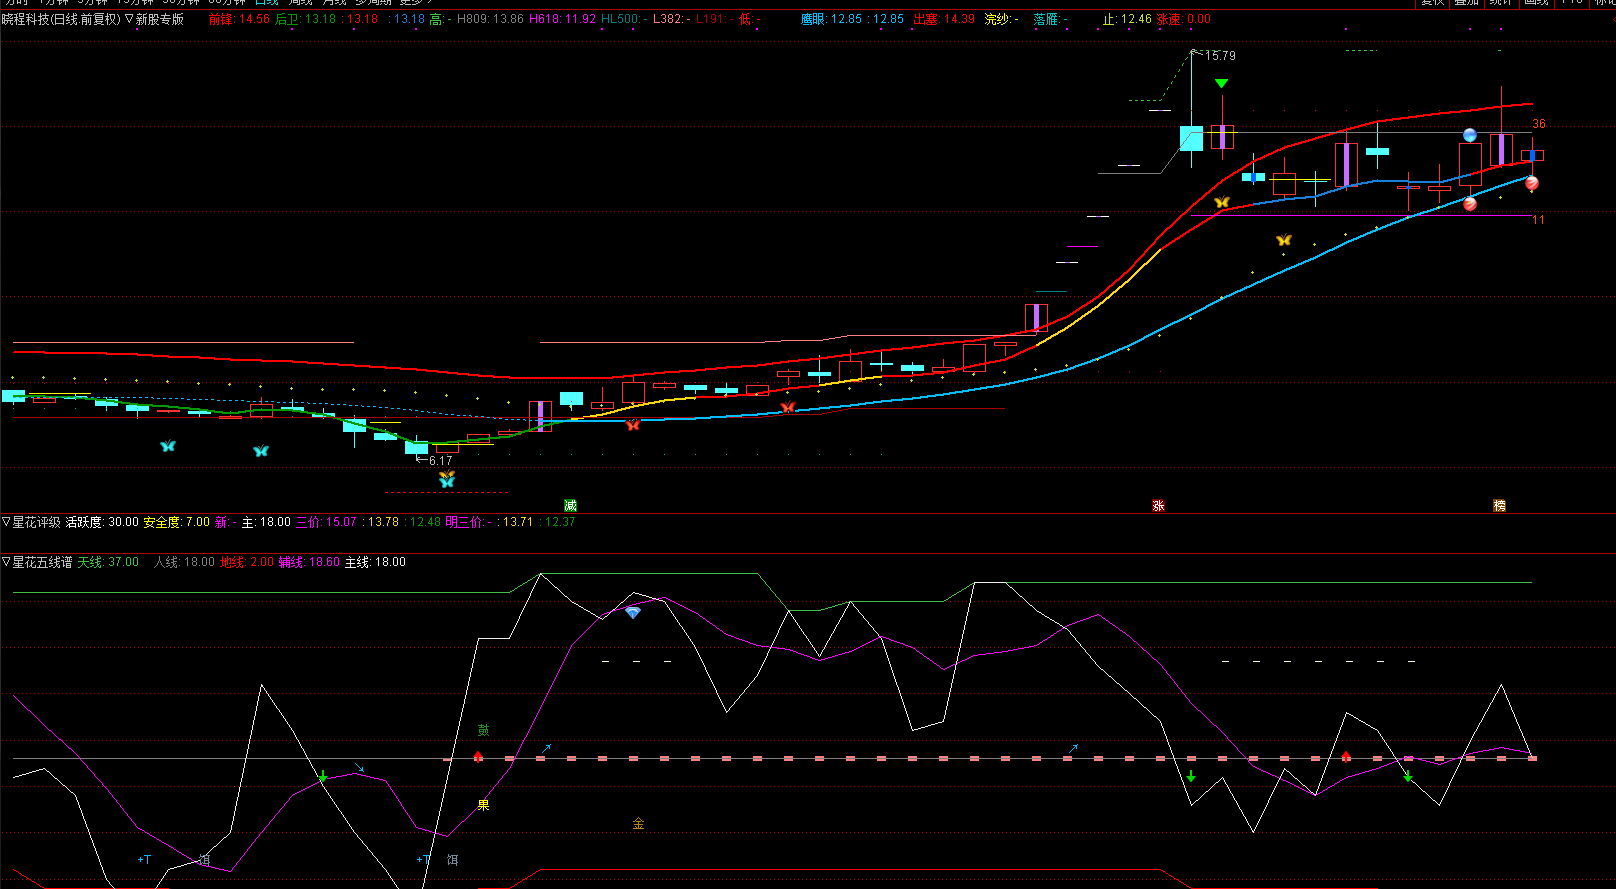Click the 新股专版 label

(x=160, y=19)
